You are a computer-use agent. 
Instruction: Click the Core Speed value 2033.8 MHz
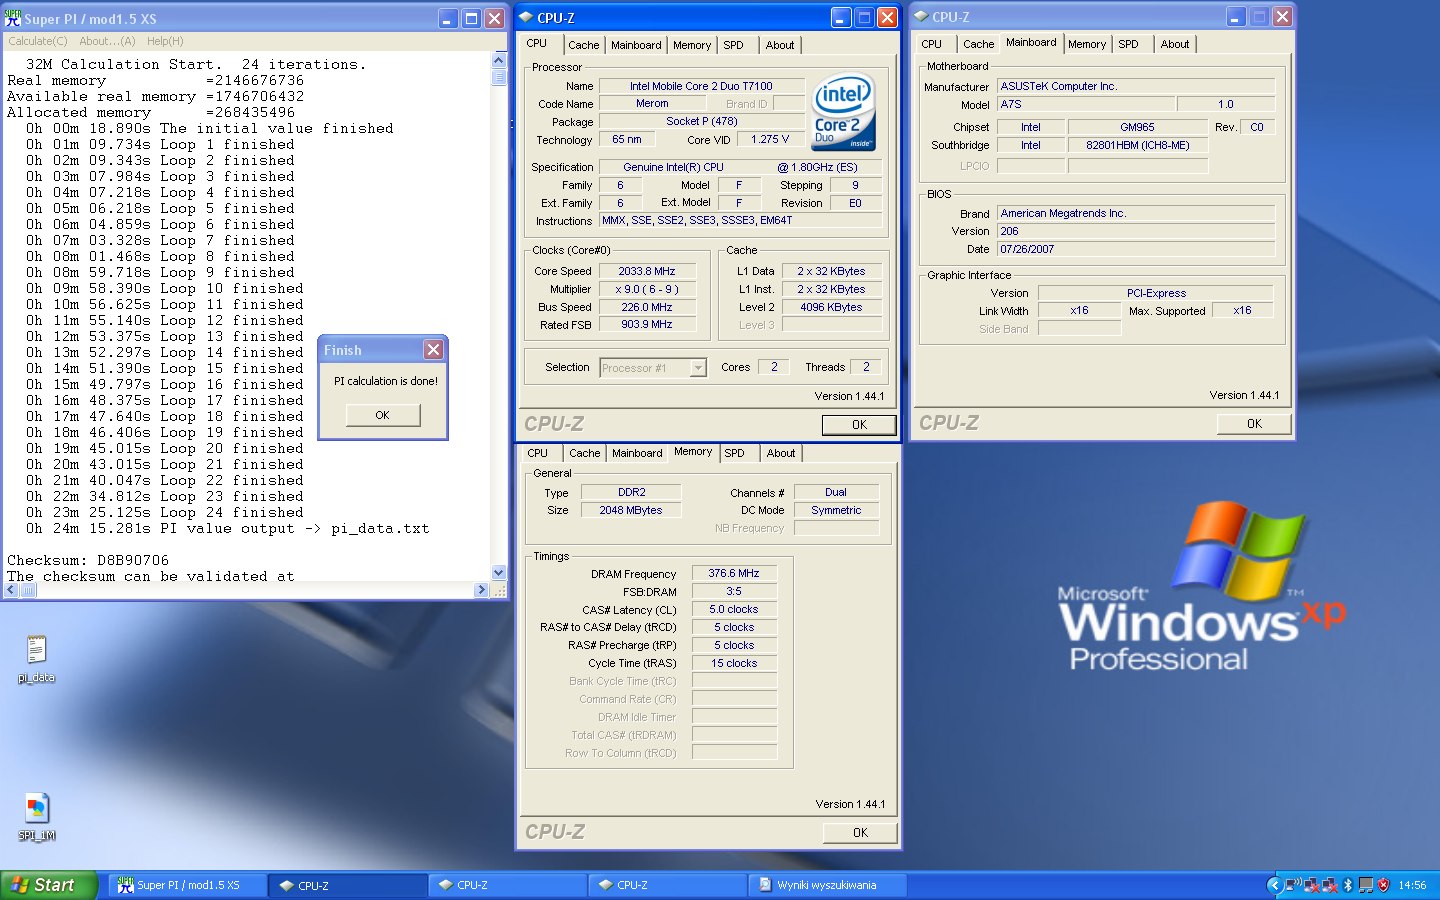(646, 271)
